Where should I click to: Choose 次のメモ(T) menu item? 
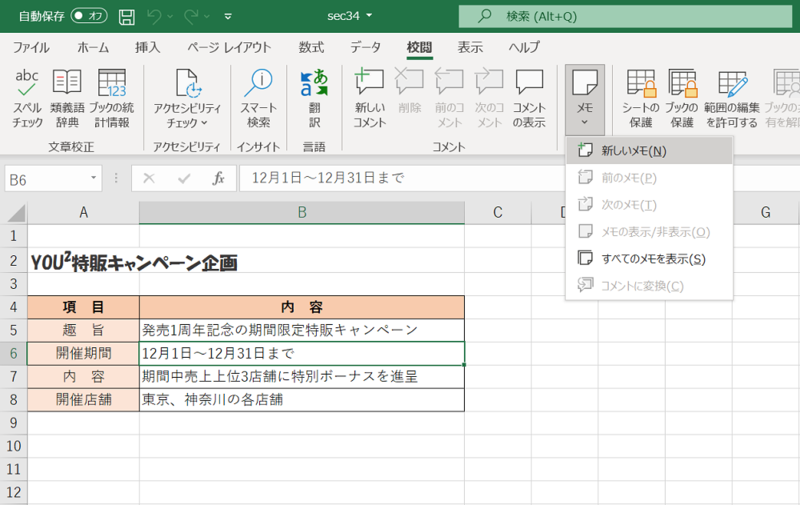649,205
